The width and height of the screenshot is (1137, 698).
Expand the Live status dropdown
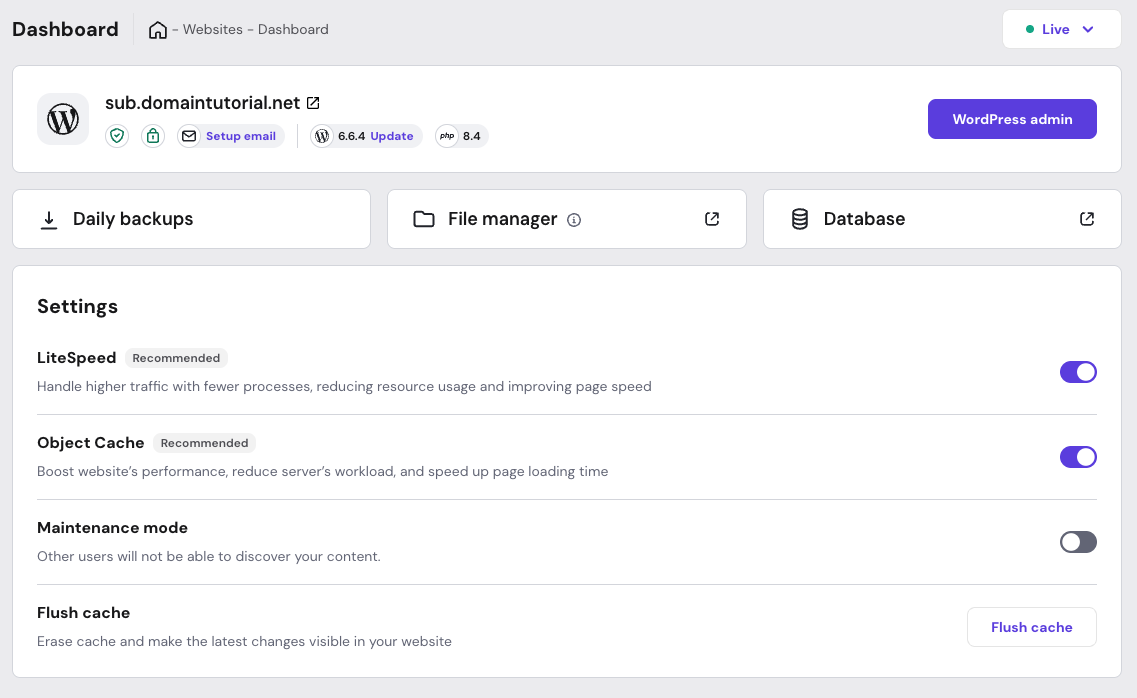click(x=1061, y=30)
